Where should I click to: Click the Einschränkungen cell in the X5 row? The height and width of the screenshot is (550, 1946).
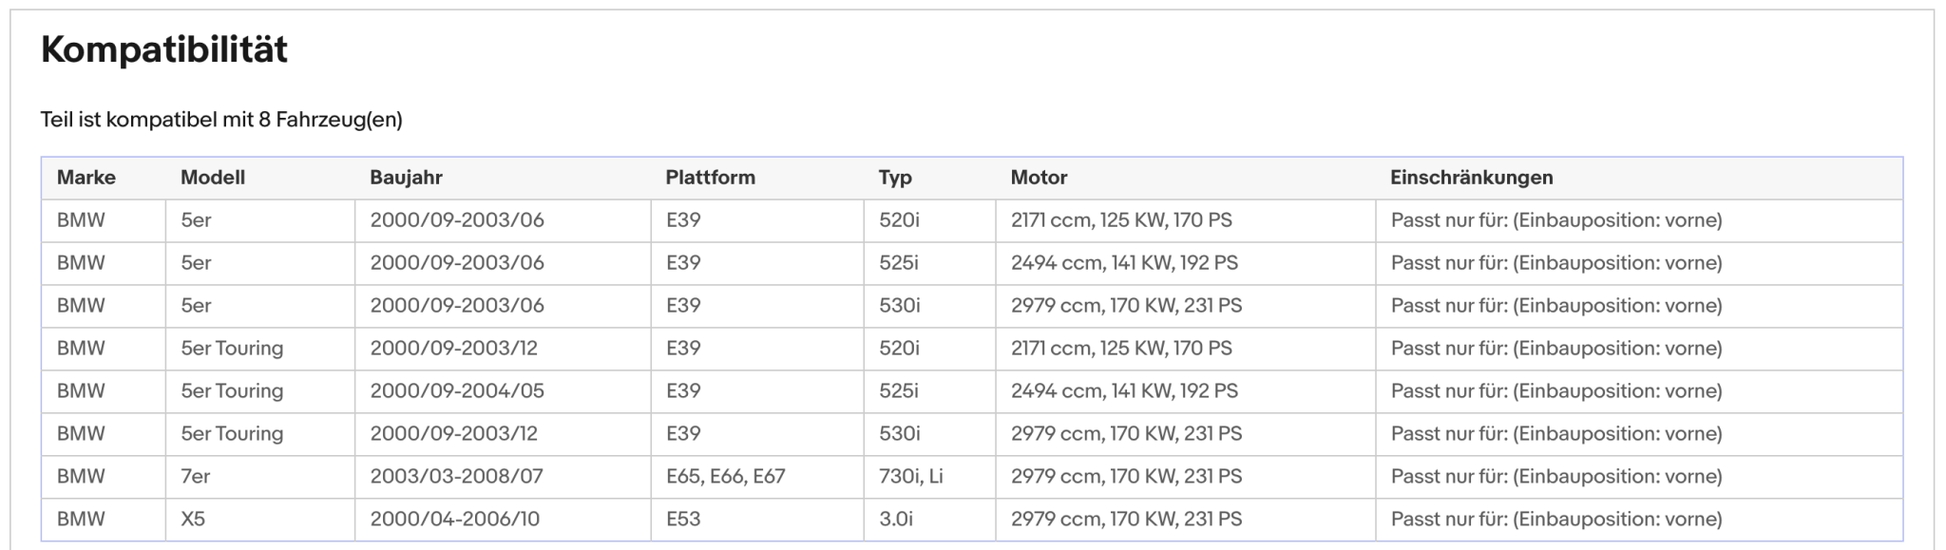[1639, 520]
